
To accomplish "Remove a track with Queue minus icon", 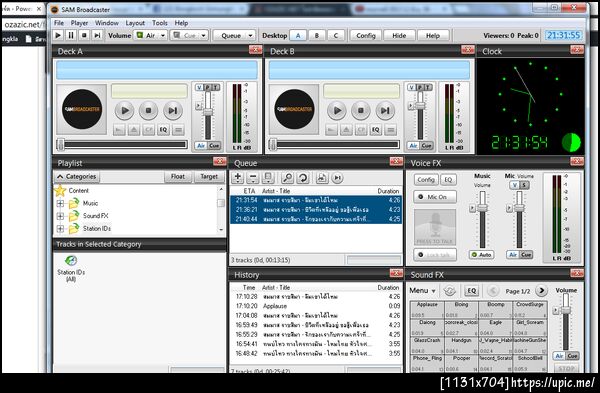I will point(253,178).
